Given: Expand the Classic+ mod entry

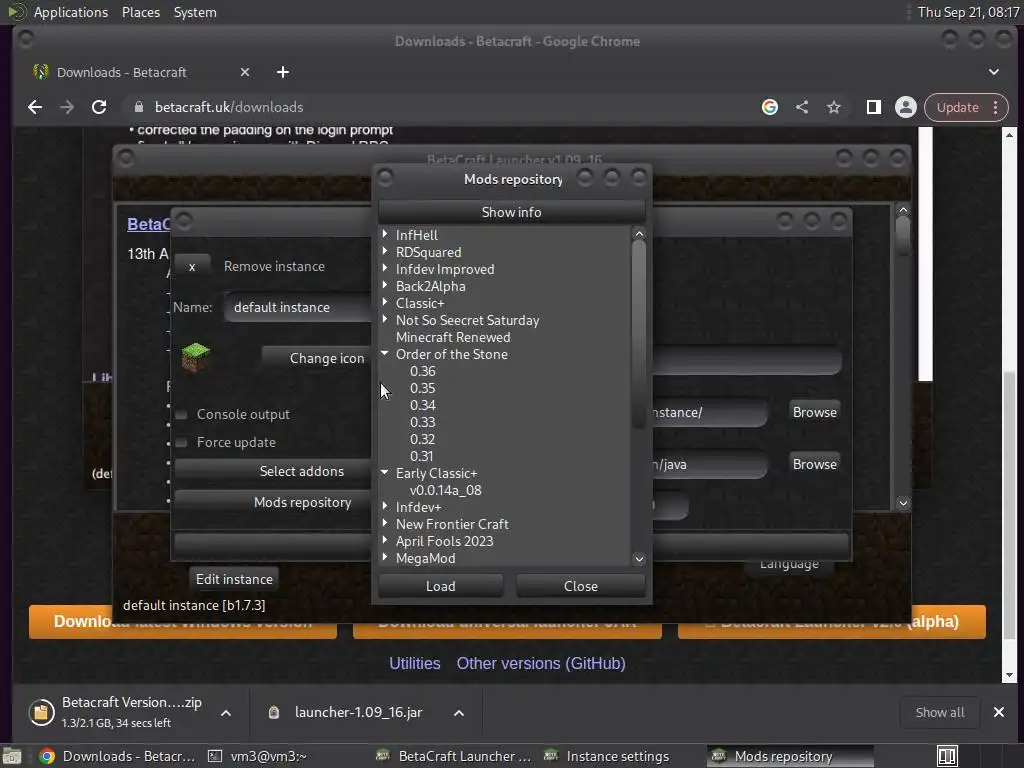Looking at the screenshot, I should point(385,302).
